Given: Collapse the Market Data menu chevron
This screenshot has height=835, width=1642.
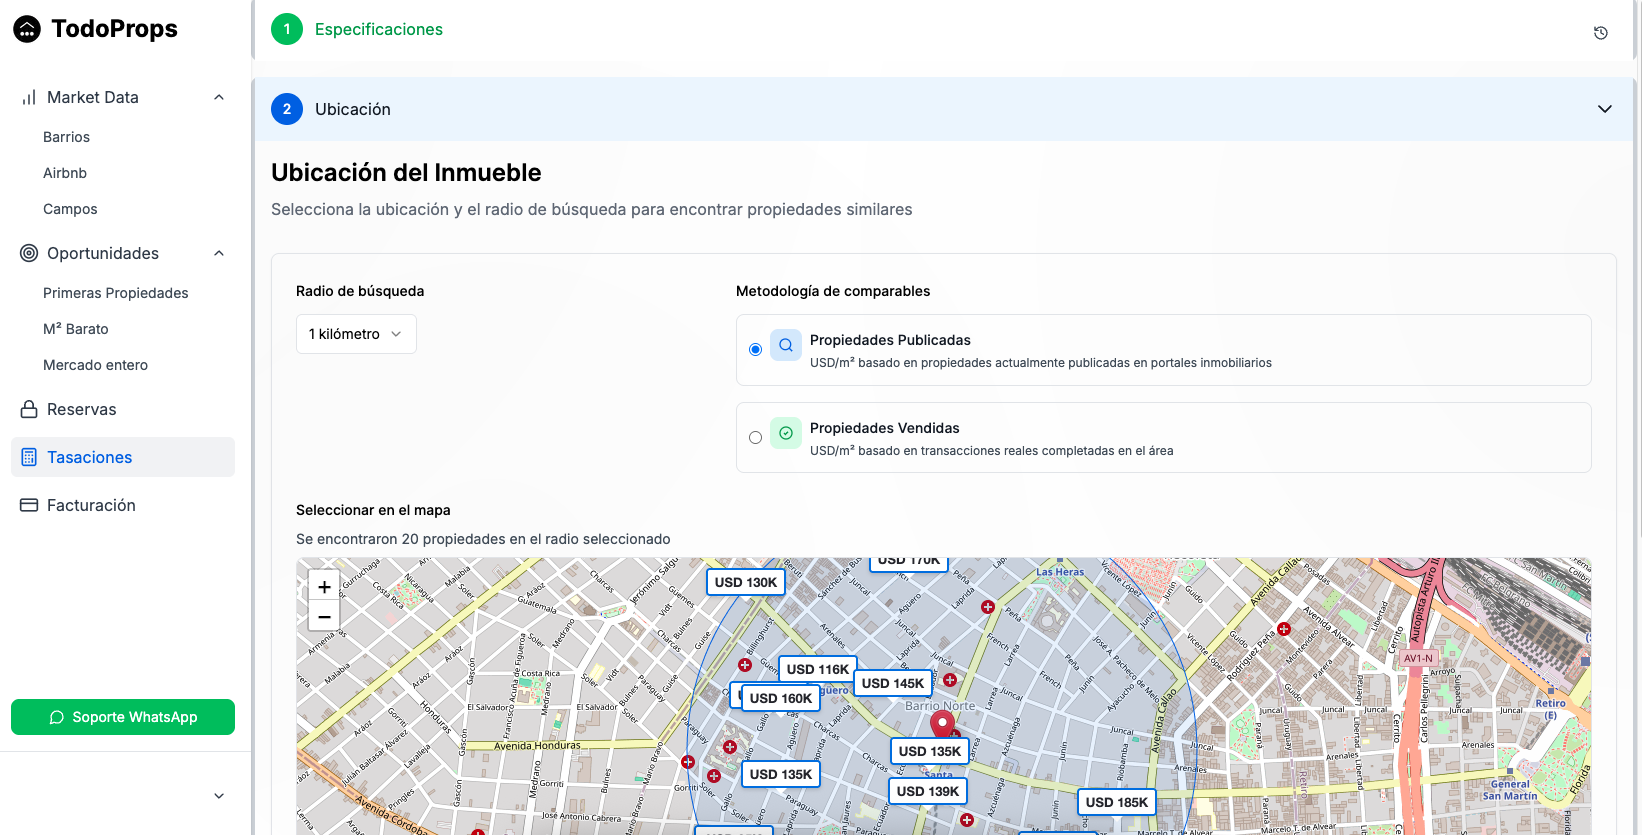Looking at the screenshot, I should pos(219,97).
